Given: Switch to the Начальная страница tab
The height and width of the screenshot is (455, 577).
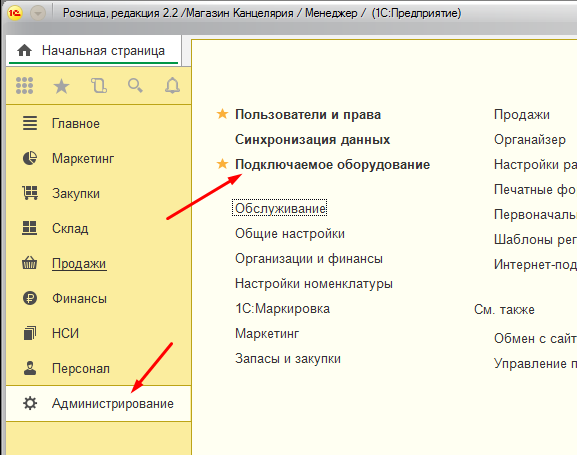Looking at the screenshot, I should [93, 50].
